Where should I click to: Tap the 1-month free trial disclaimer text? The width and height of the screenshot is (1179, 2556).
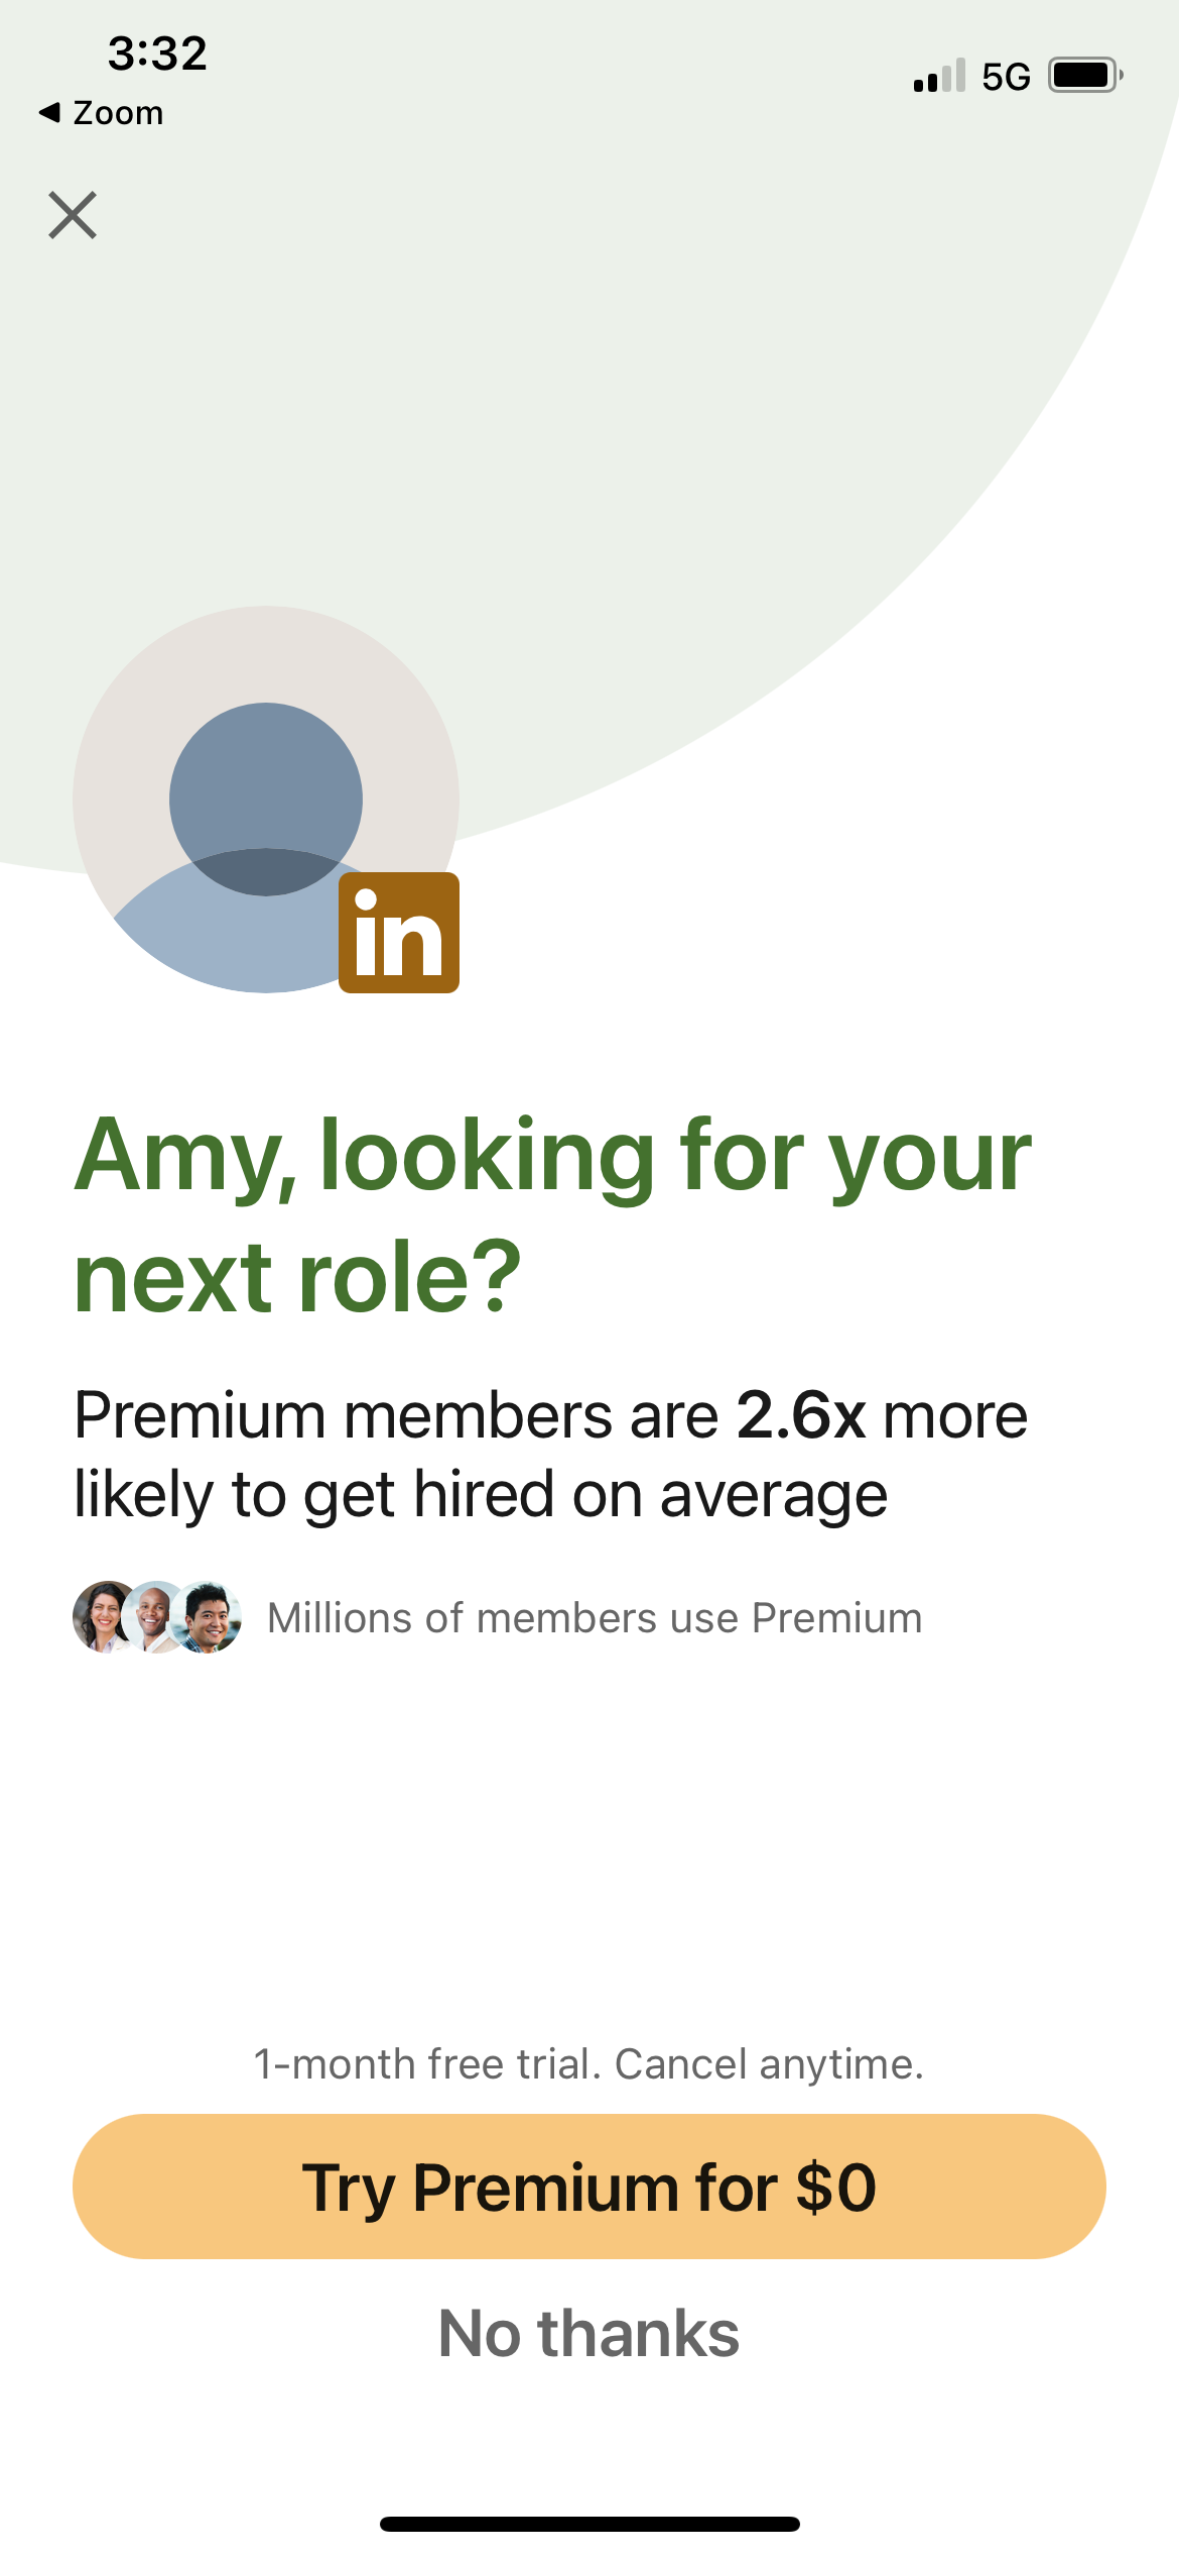pos(589,2063)
